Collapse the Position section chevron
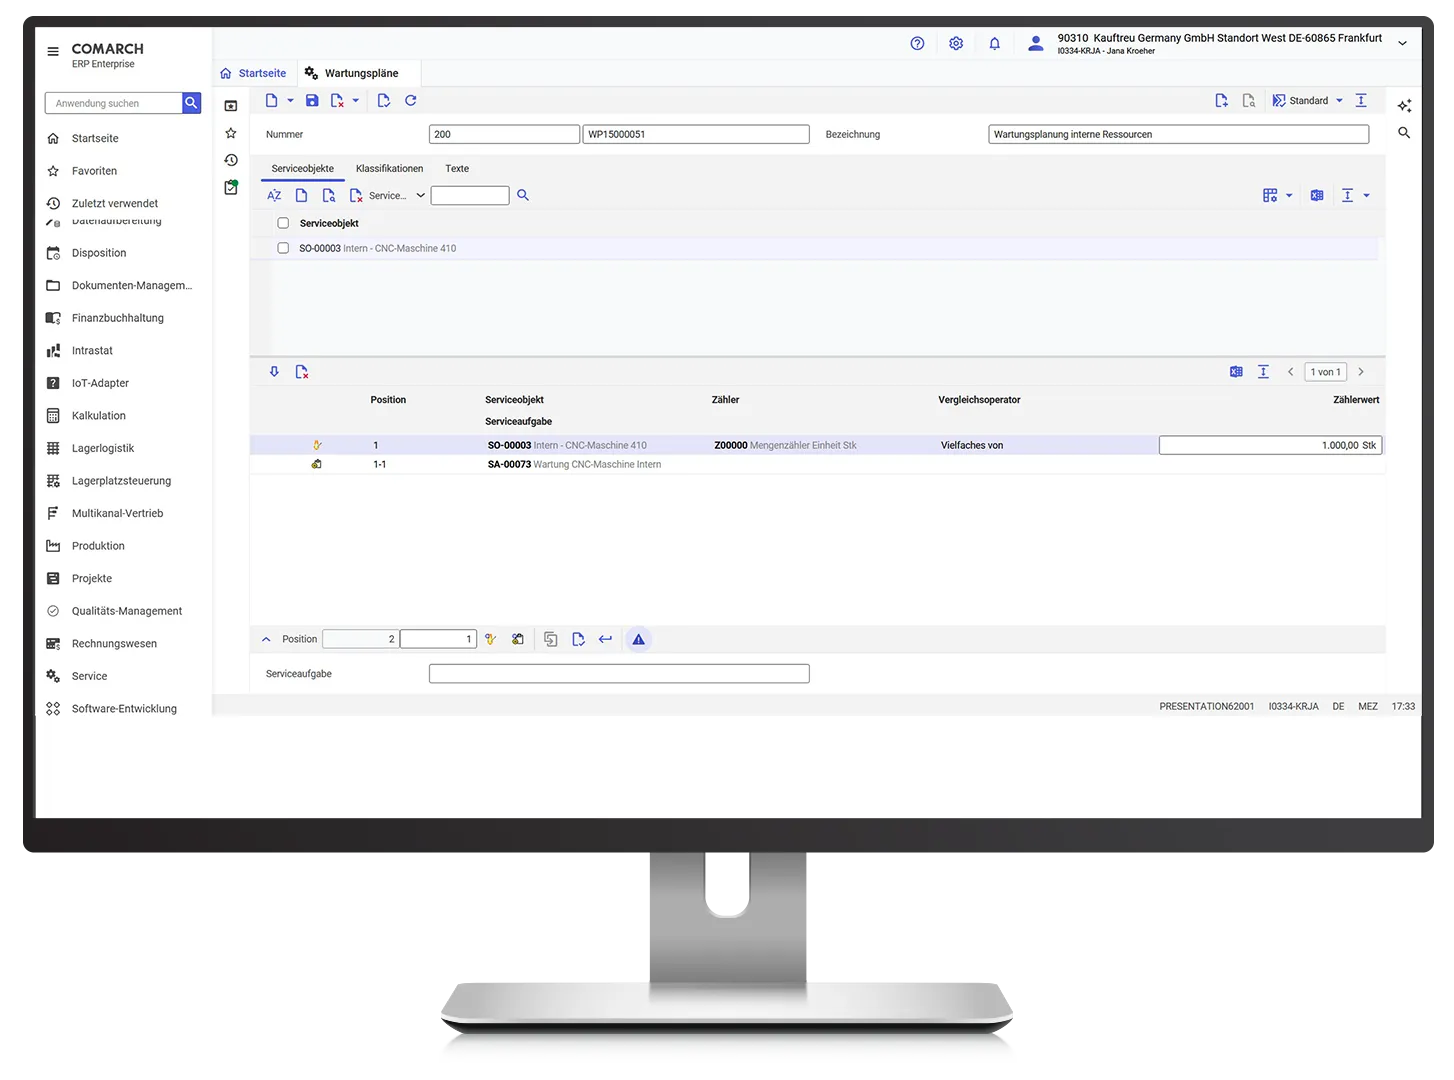 click(266, 640)
